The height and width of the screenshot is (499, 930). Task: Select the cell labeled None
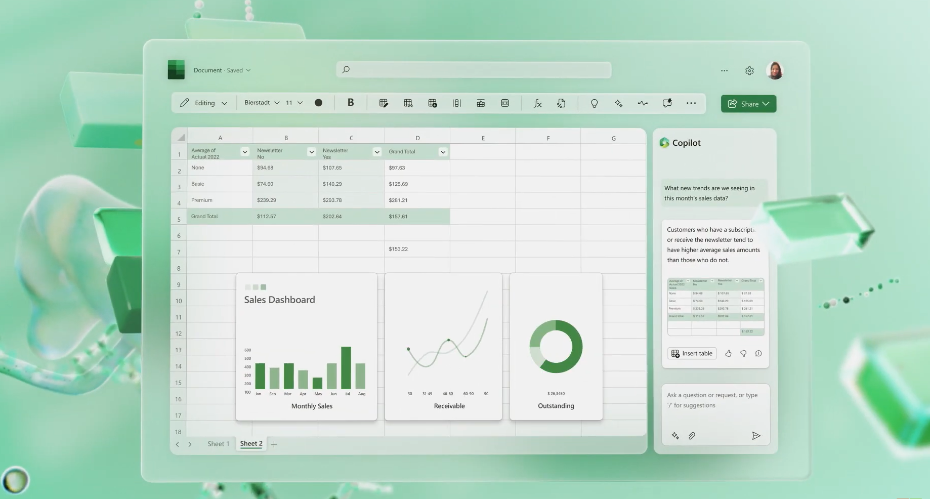pyautogui.click(x=219, y=168)
